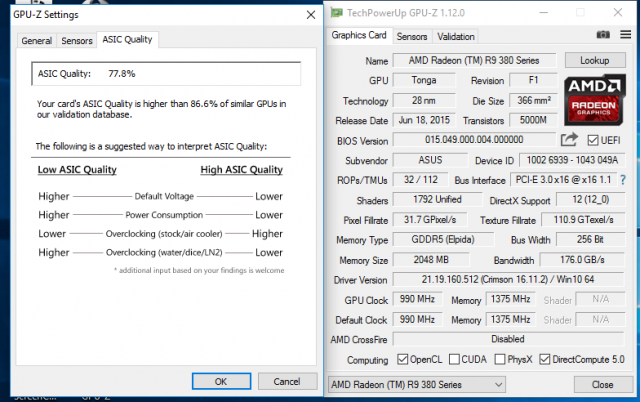640x402 pixels.
Task: Switch to the General tab in Settings
Action: [x=37, y=41]
